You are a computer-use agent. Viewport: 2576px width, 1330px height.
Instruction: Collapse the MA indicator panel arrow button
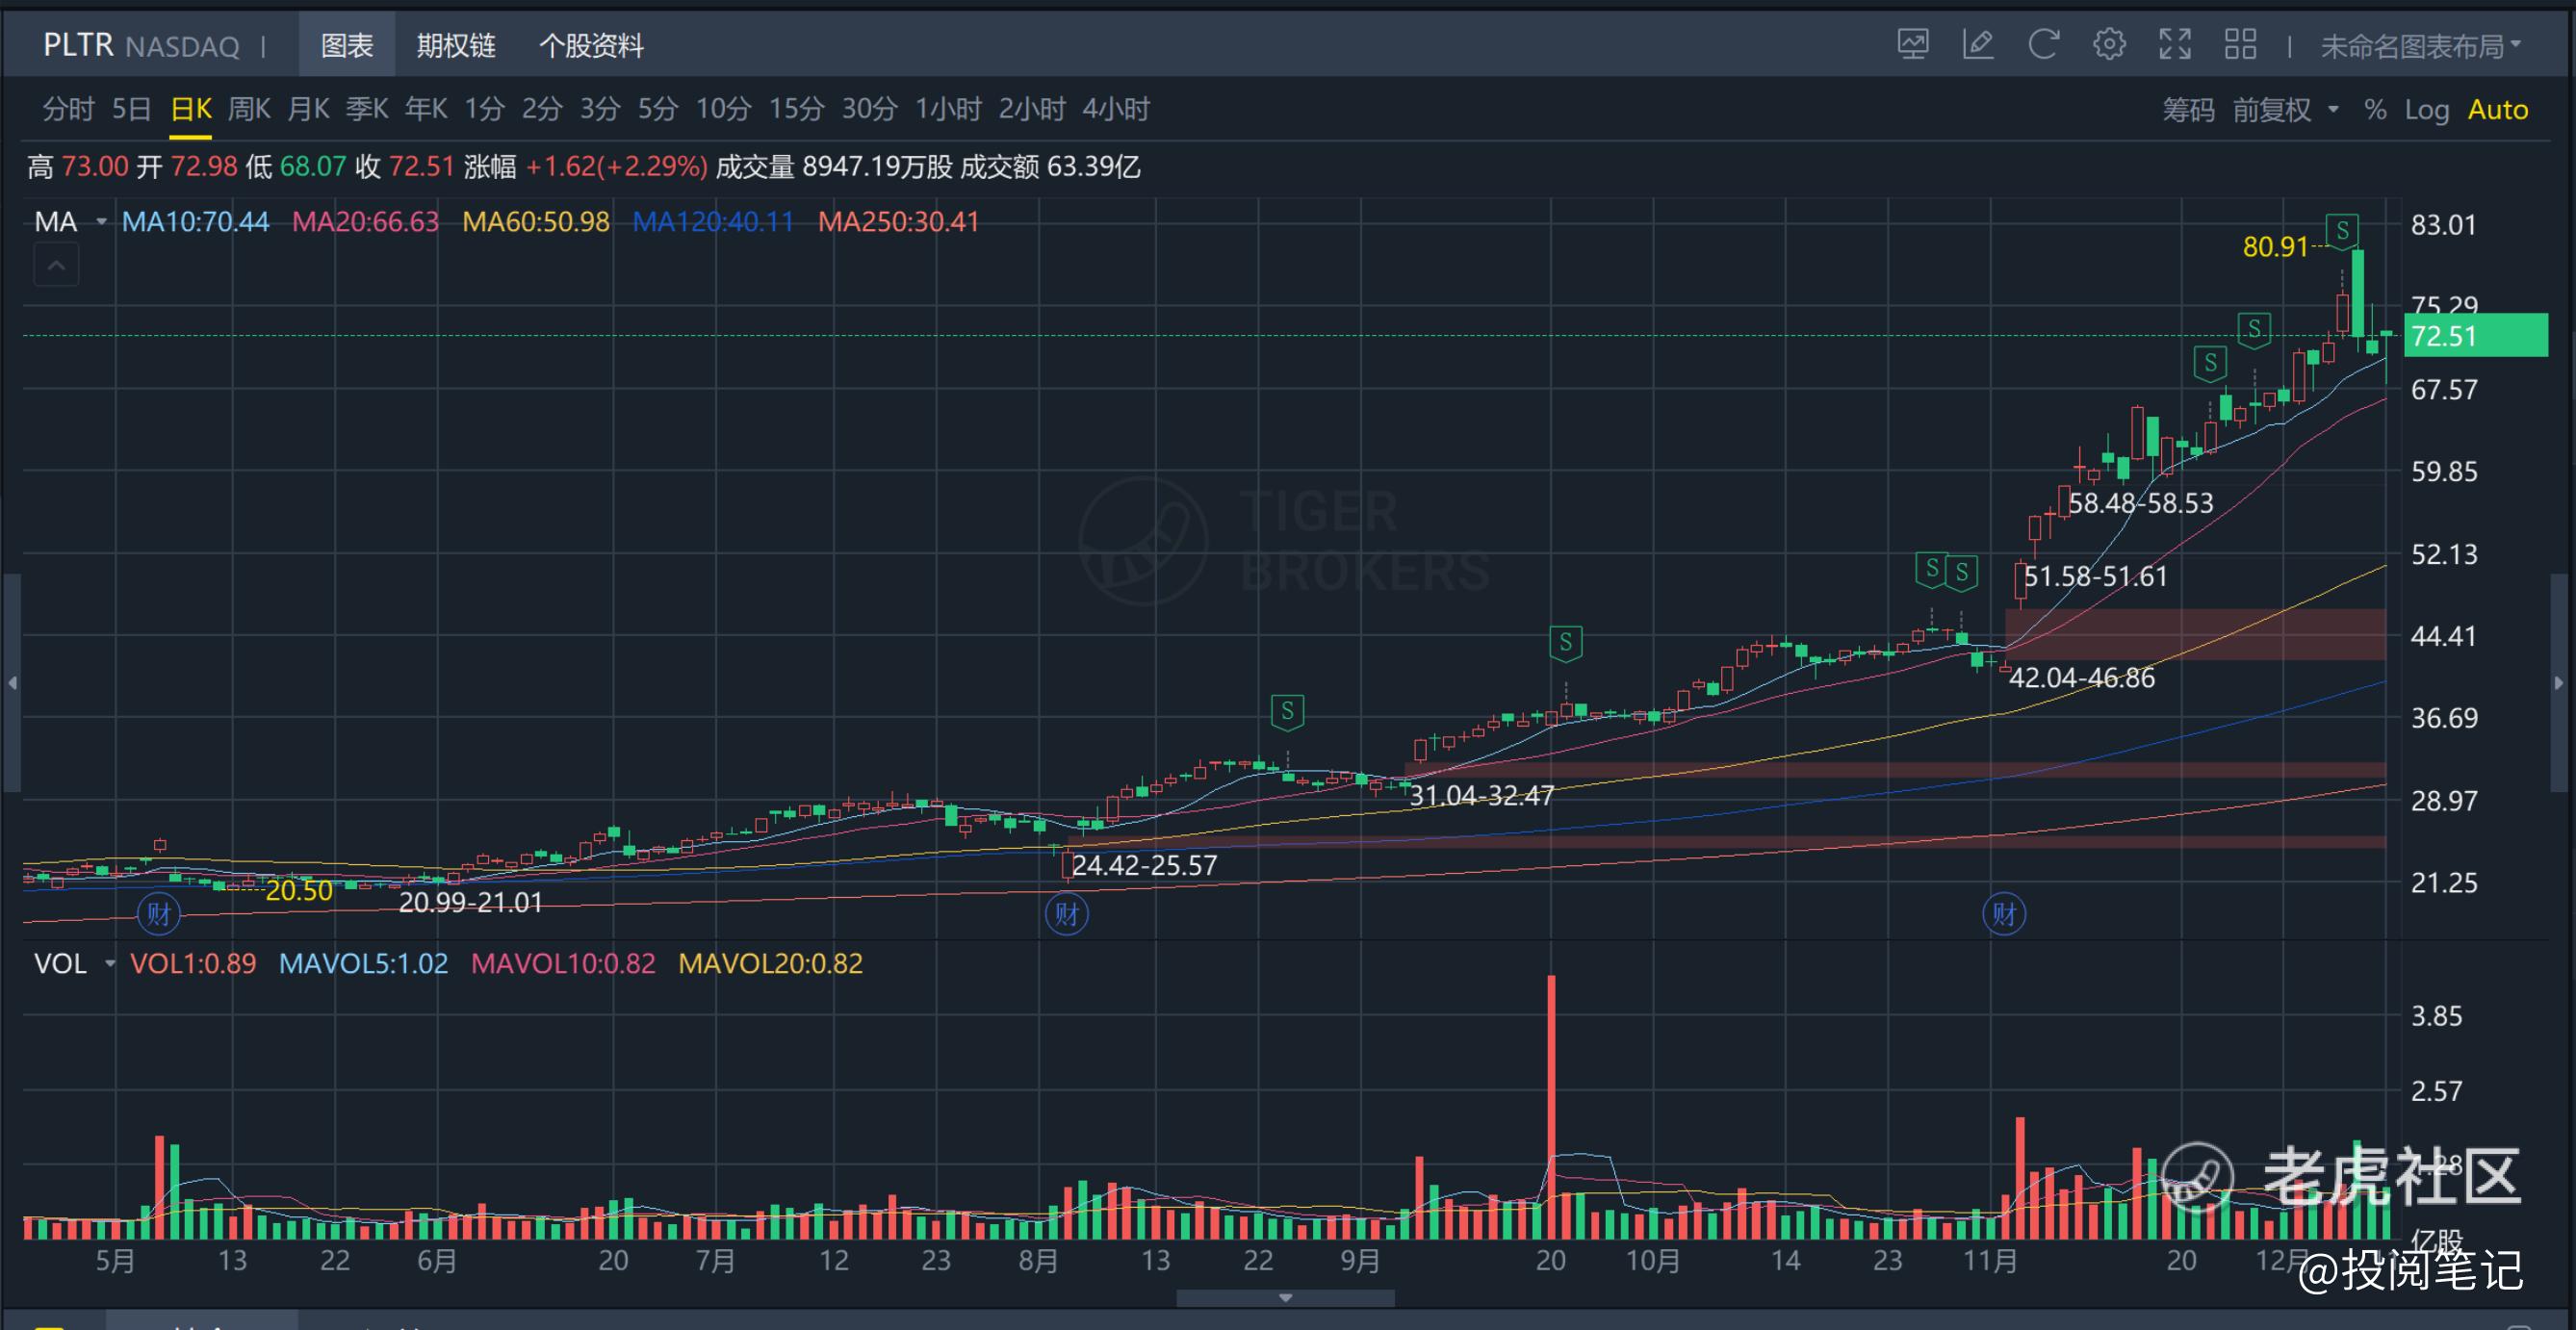[x=57, y=266]
